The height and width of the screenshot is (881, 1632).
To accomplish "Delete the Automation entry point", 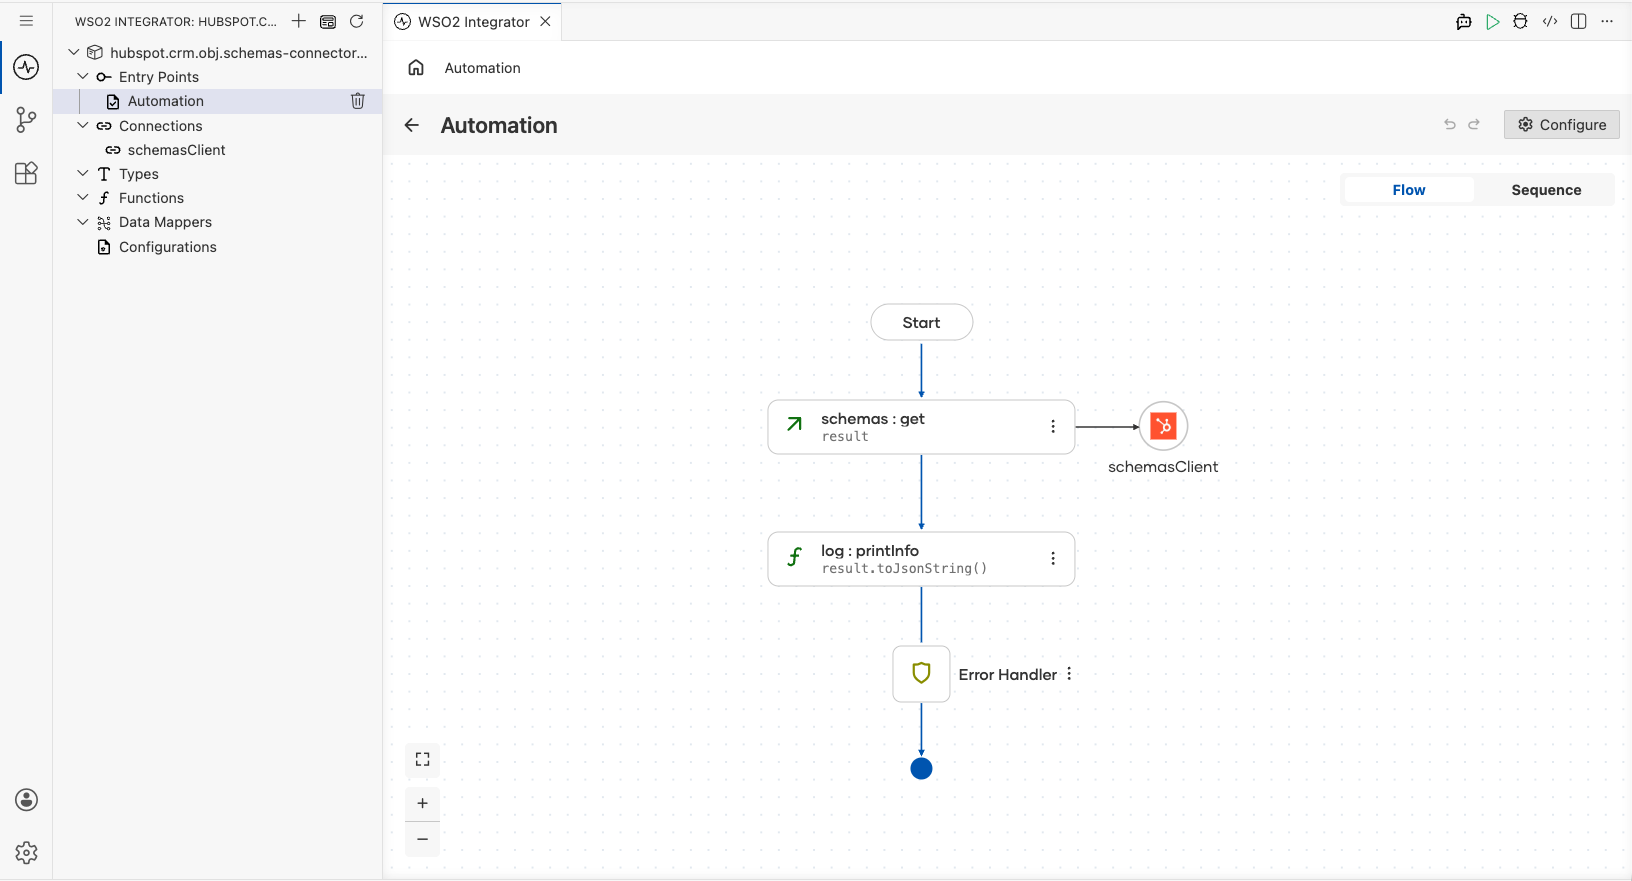I will coord(358,101).
